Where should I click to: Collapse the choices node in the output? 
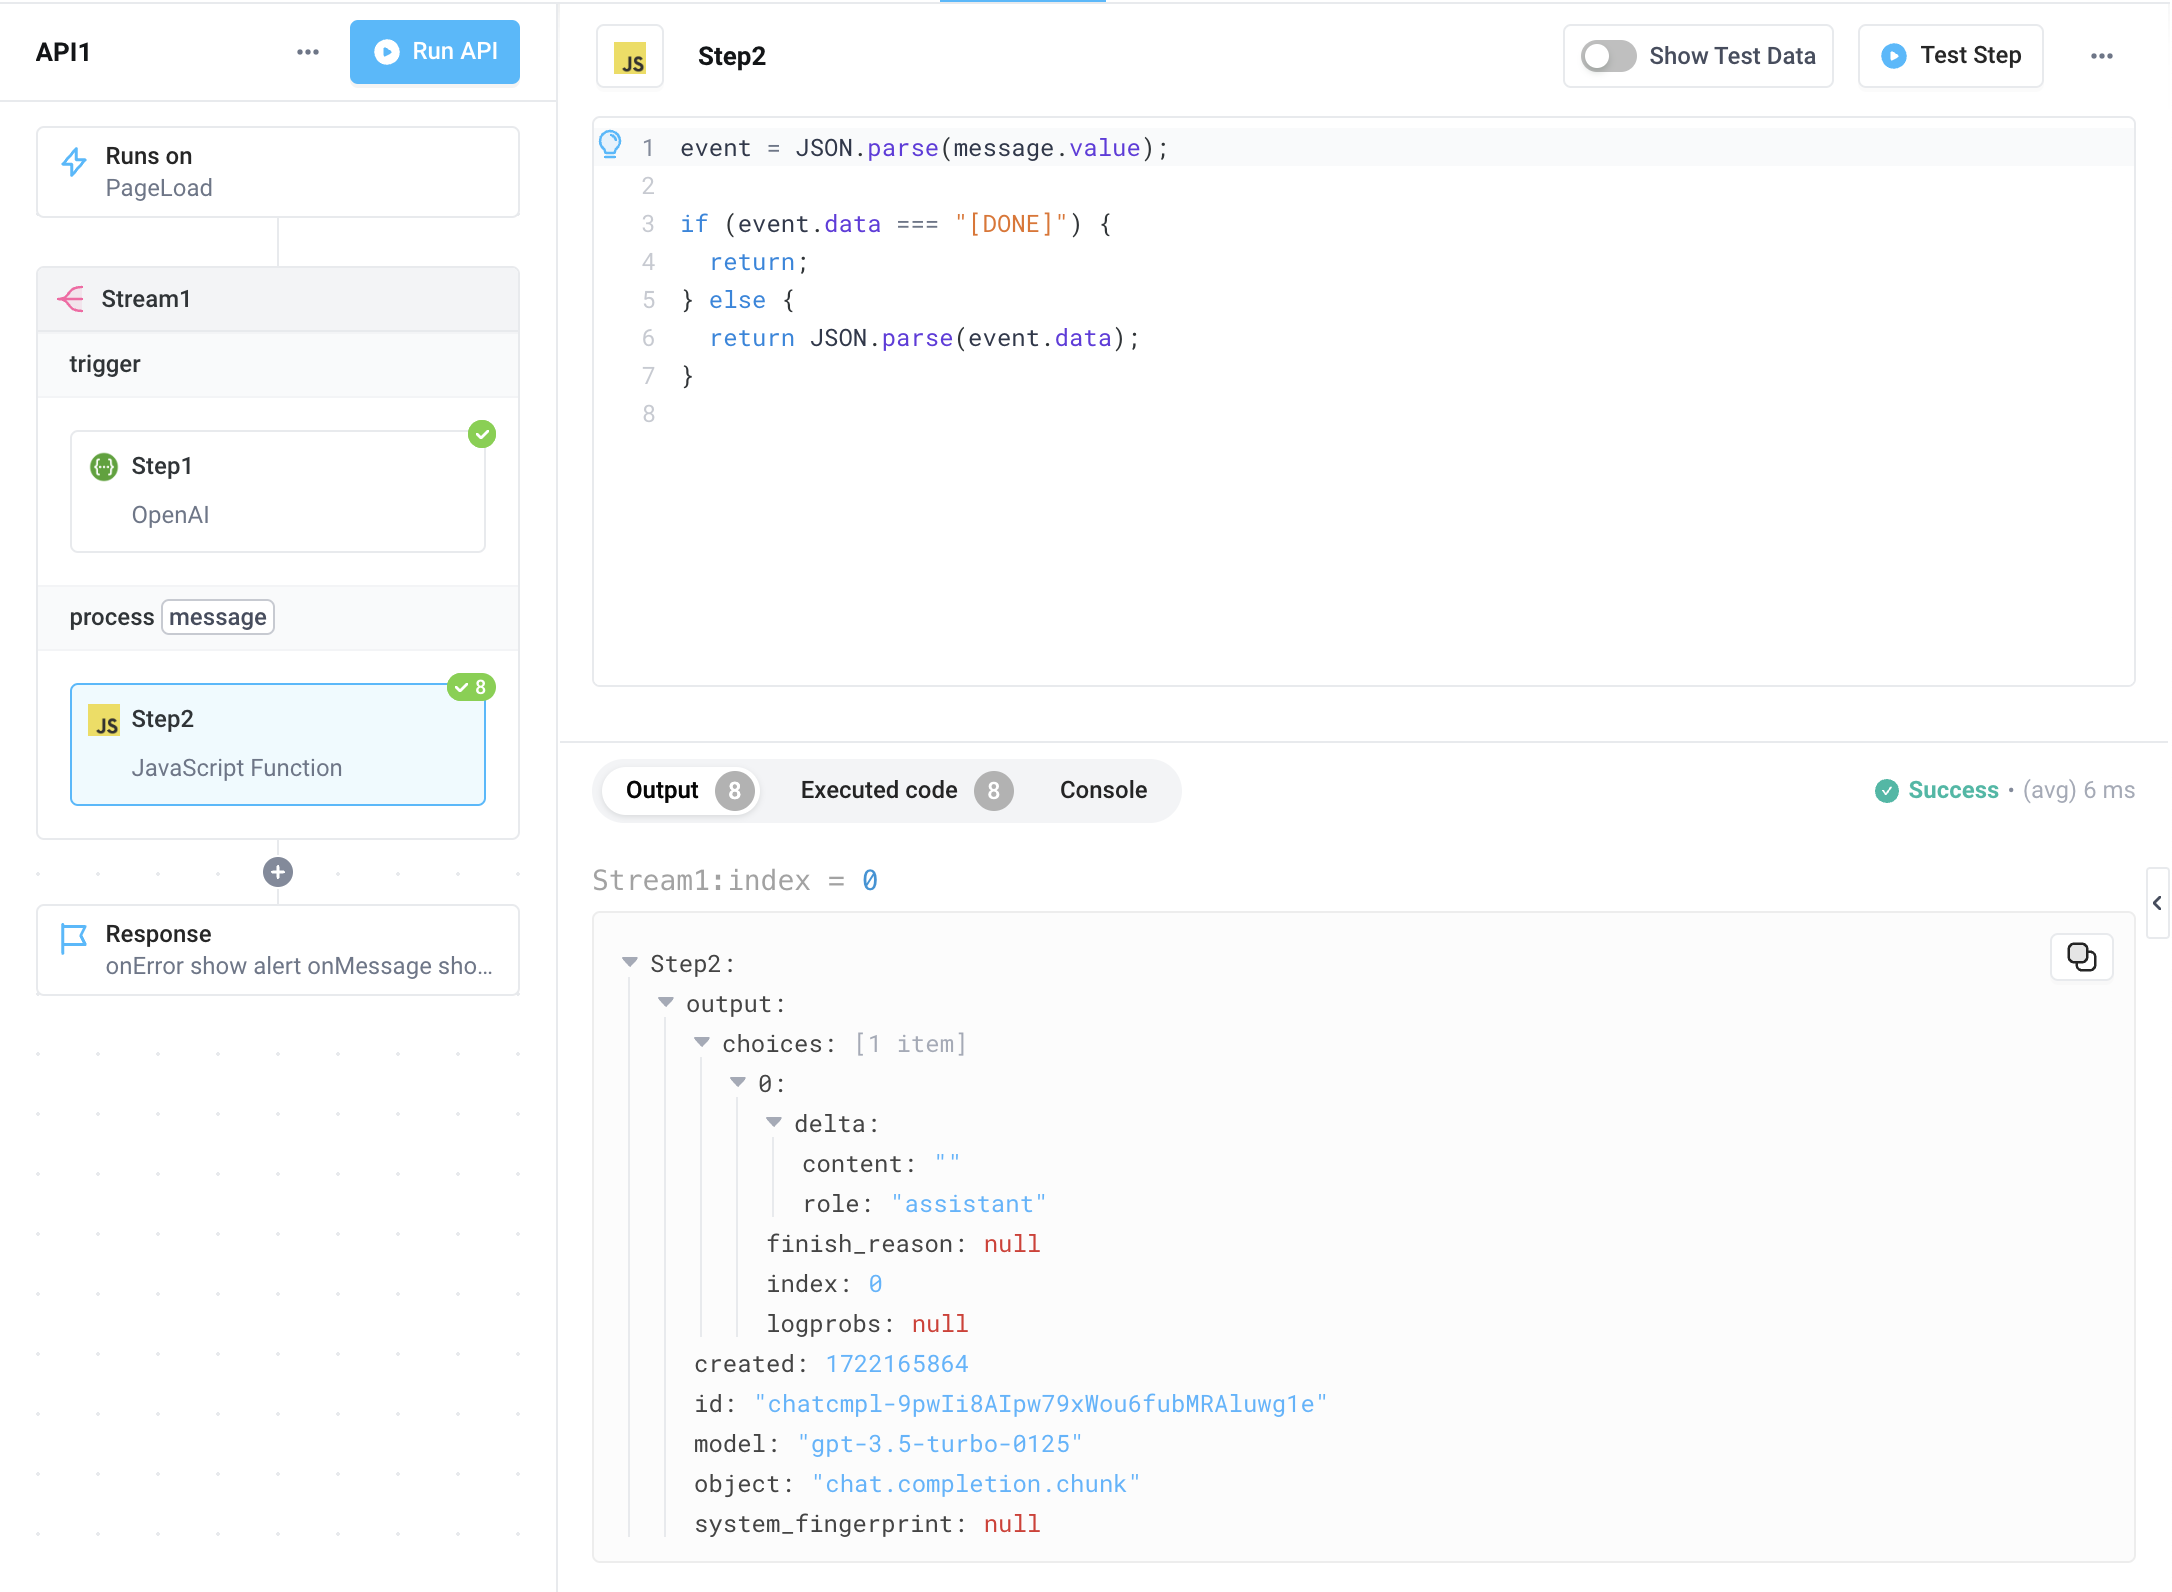pyautogui.click(x=702, y=1042)
